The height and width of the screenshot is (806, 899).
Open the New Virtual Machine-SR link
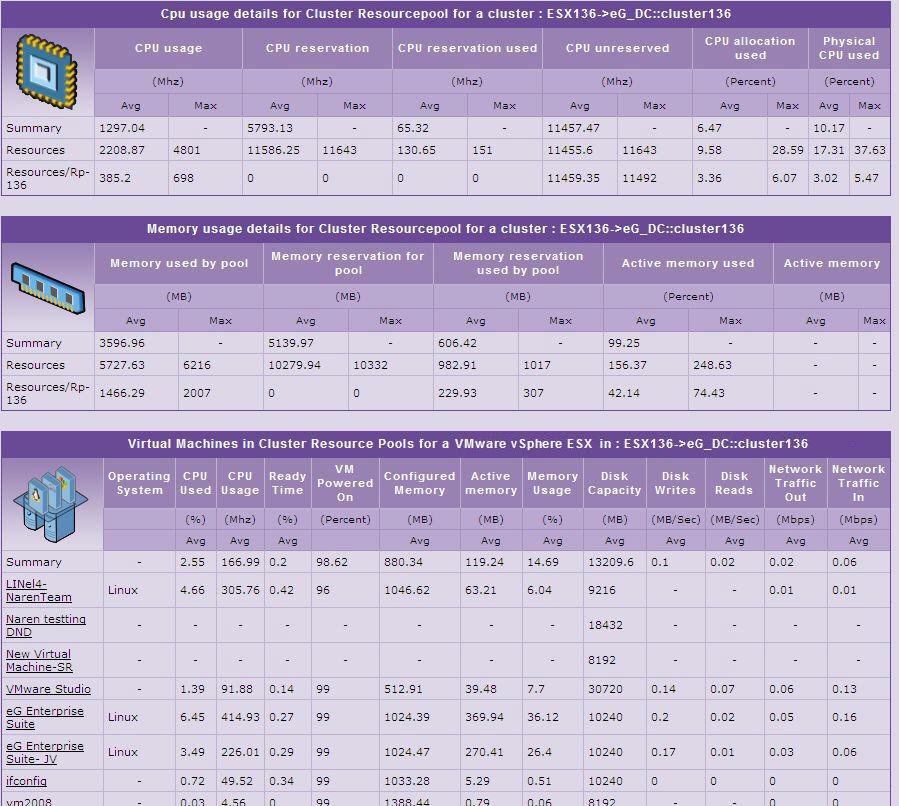coord(39,660)
